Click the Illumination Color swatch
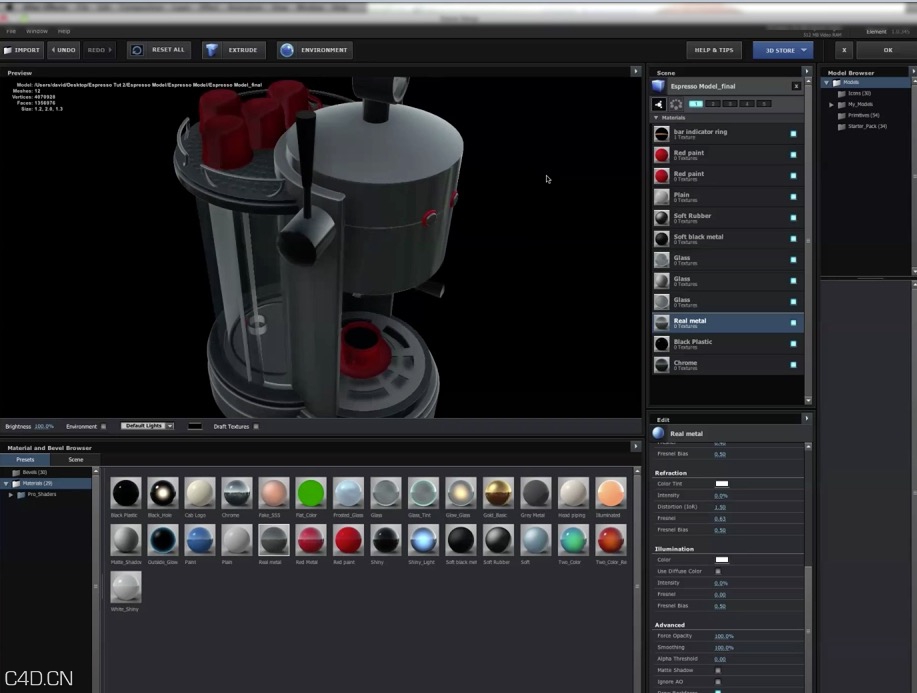917x693 pixels. tap(721, 559)
